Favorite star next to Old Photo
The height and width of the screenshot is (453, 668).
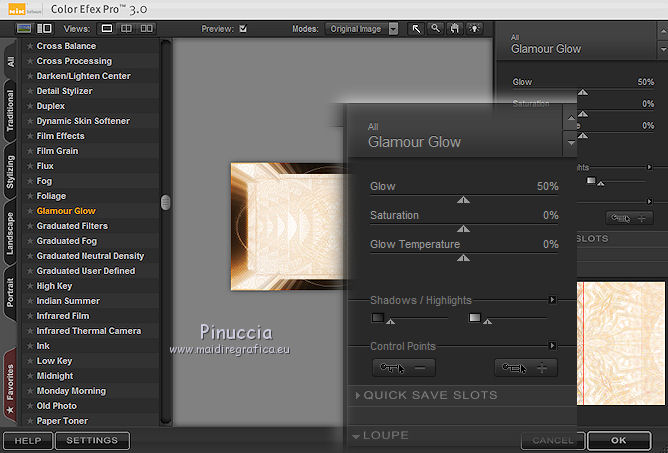pos(30,406)
